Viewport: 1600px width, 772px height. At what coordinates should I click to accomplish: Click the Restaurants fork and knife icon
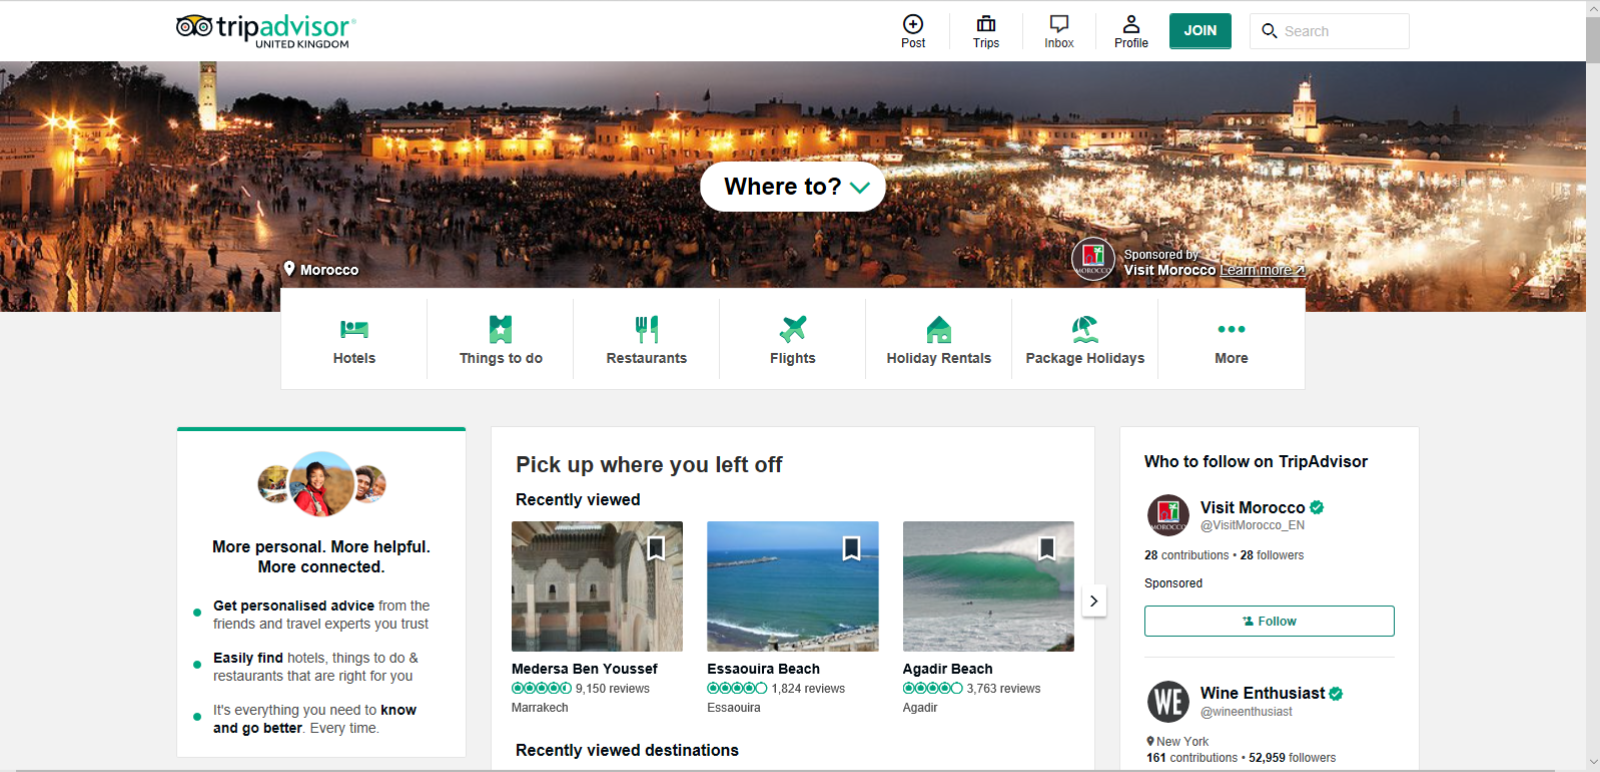click(x=647, y=329)
